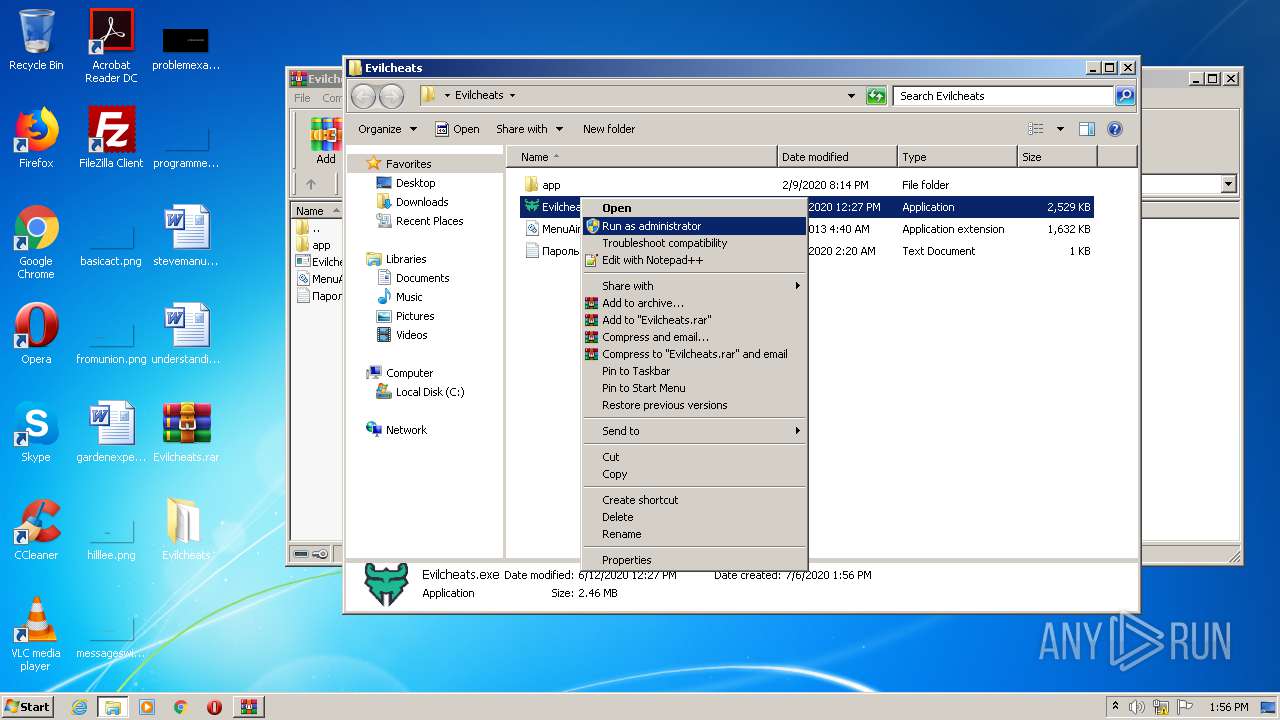Choose Run as administrator
Viewport: 1280px width, 720px height.
[695, 226]
